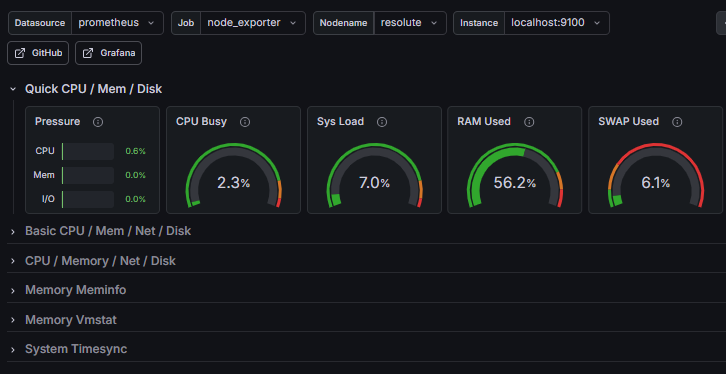This screenshot has width=726, height=374.
Task: Click the info icon beside Pressure
Action: [98, 122]
